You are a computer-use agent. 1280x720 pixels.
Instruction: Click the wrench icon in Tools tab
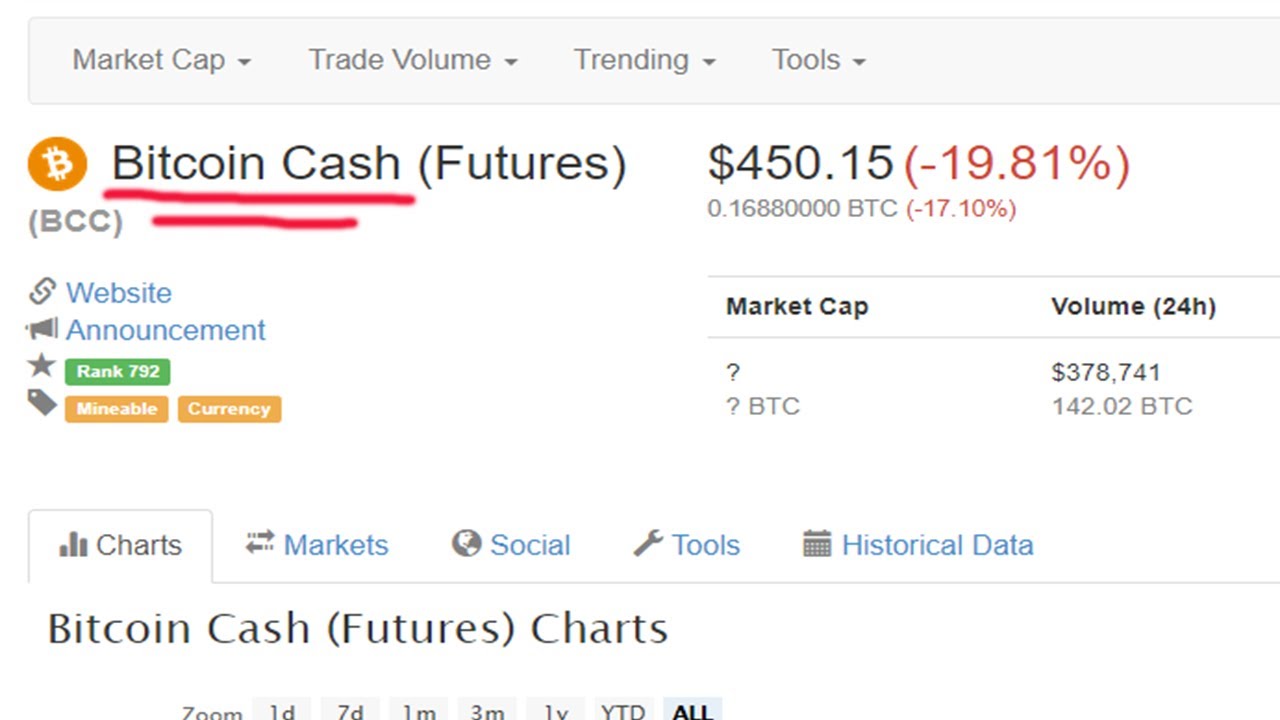[x=648, y=544]
